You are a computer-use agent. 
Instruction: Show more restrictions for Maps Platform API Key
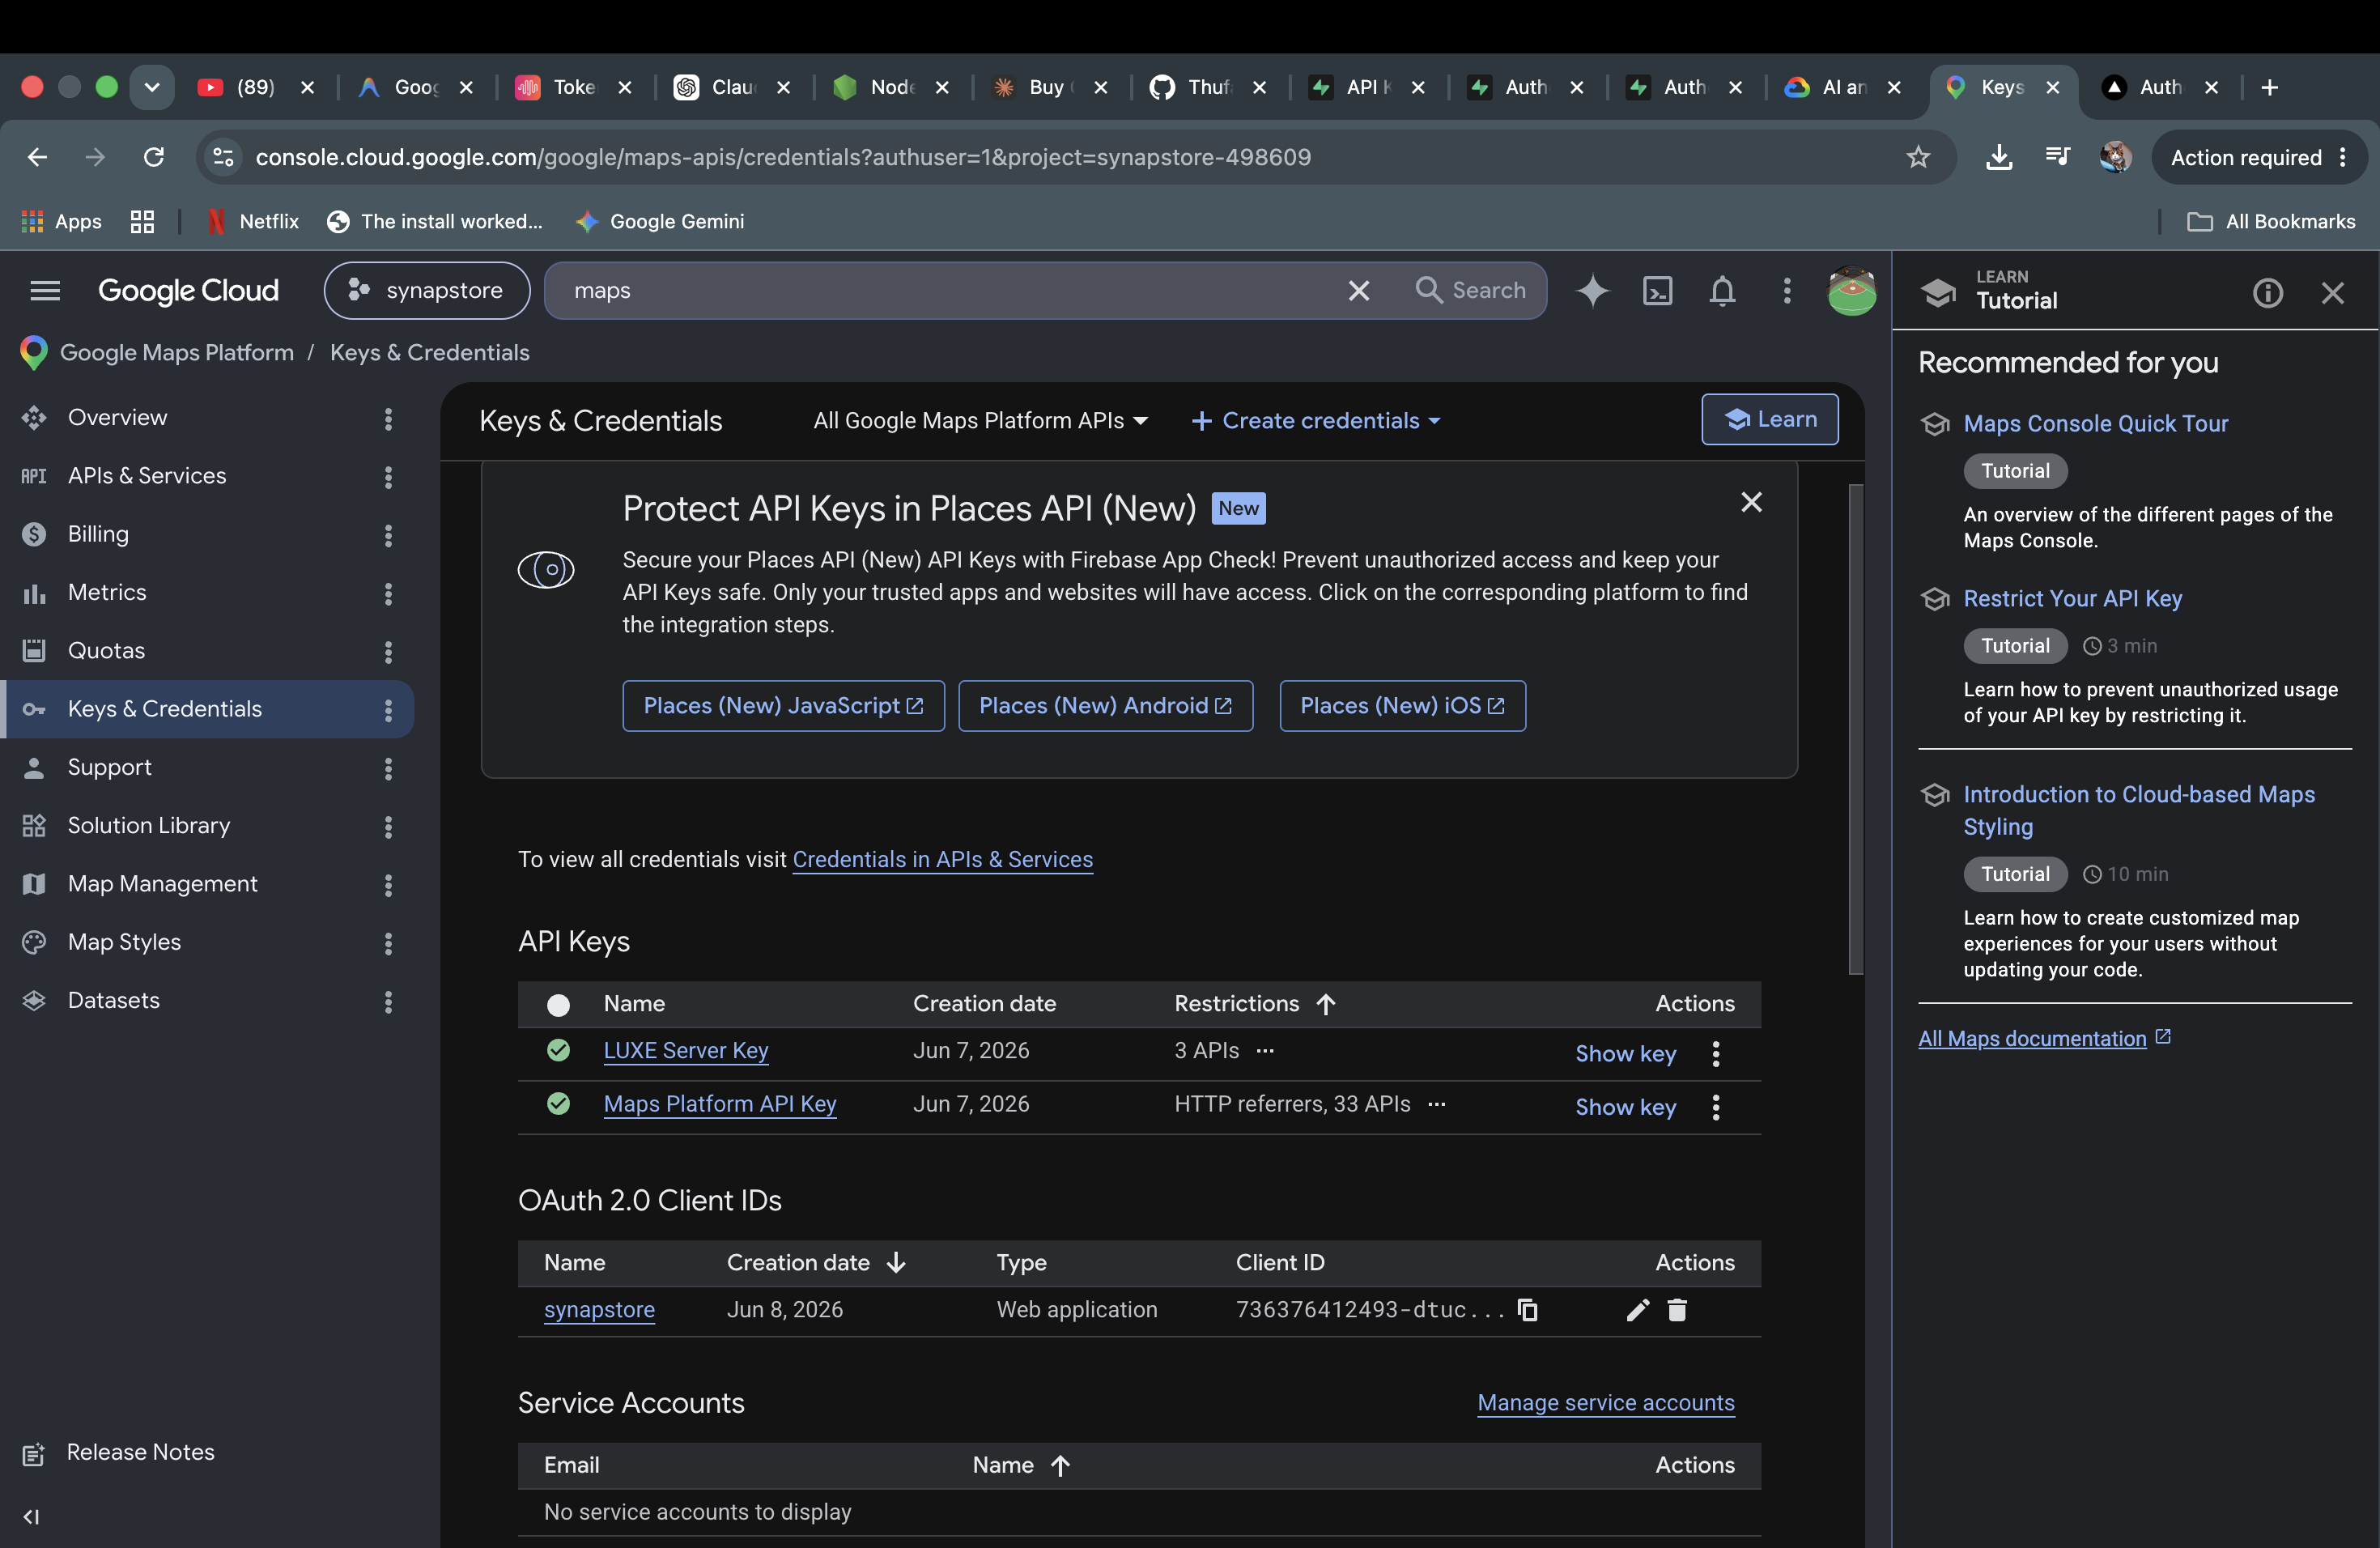coord(1437,1104)
